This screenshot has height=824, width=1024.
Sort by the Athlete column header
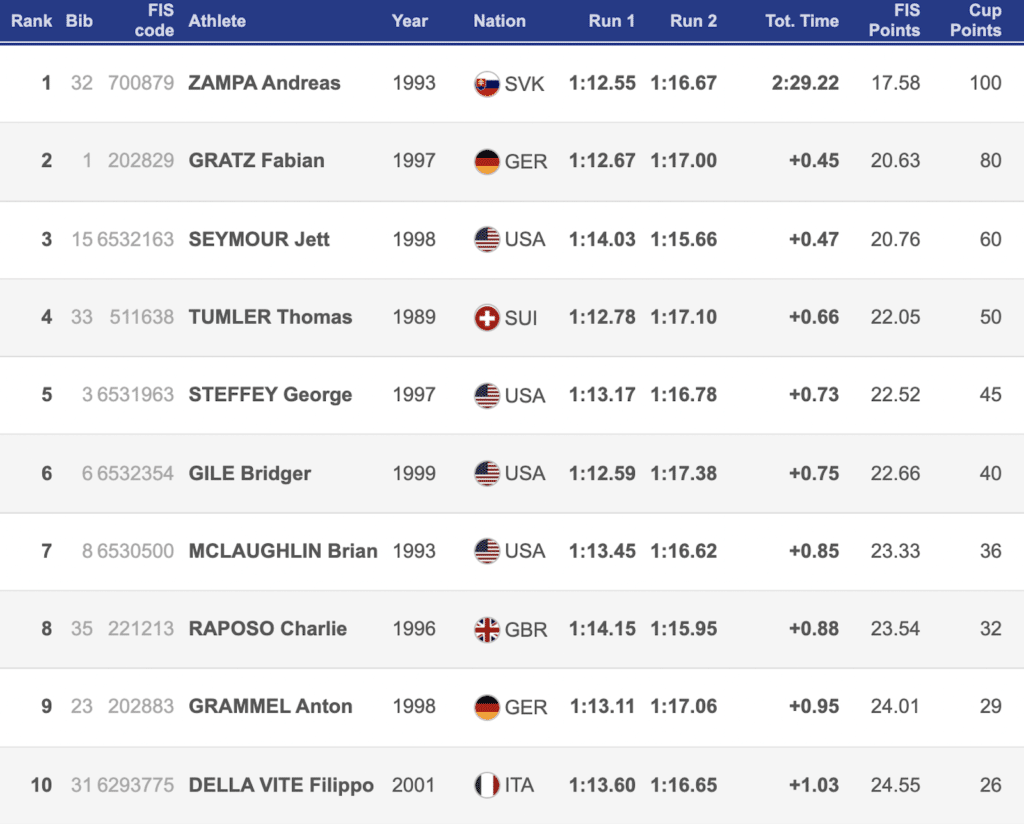click(217, 20)
